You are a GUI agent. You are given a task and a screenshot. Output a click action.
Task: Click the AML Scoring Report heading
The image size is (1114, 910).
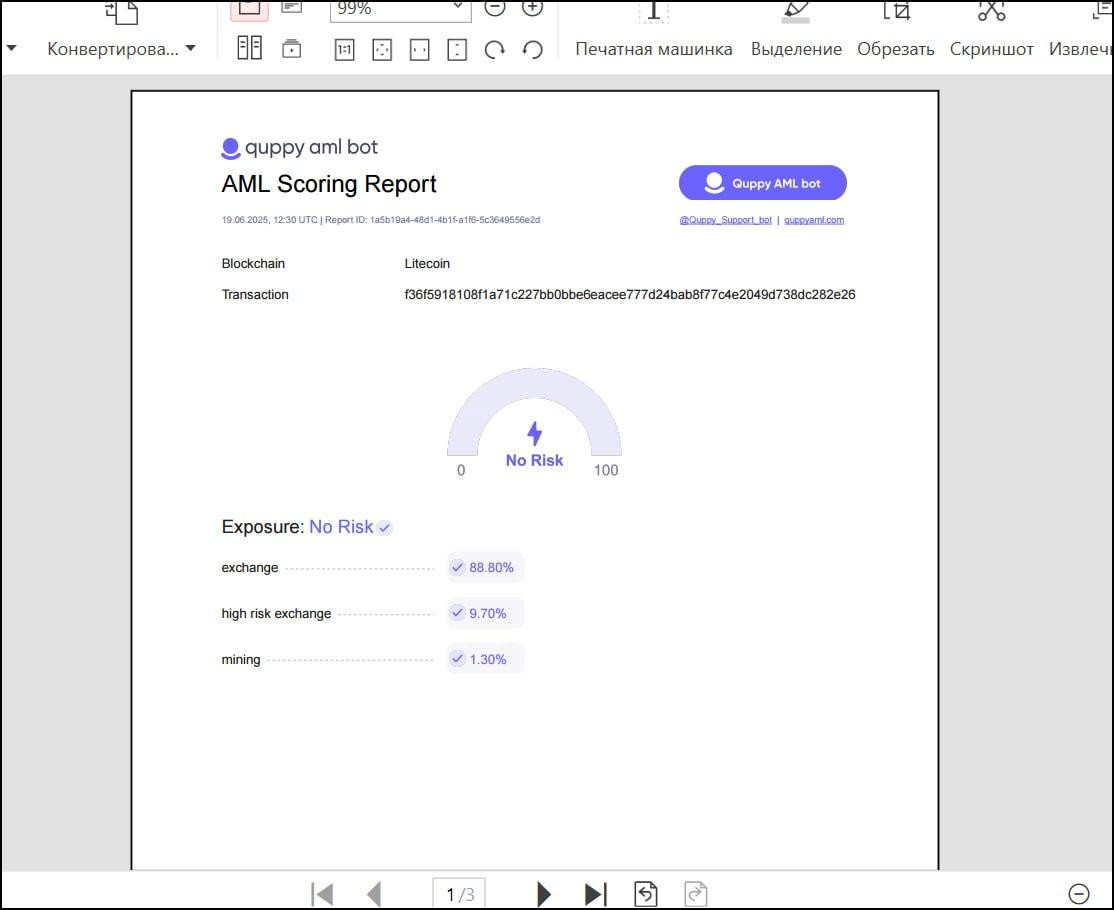click(328, 184)
